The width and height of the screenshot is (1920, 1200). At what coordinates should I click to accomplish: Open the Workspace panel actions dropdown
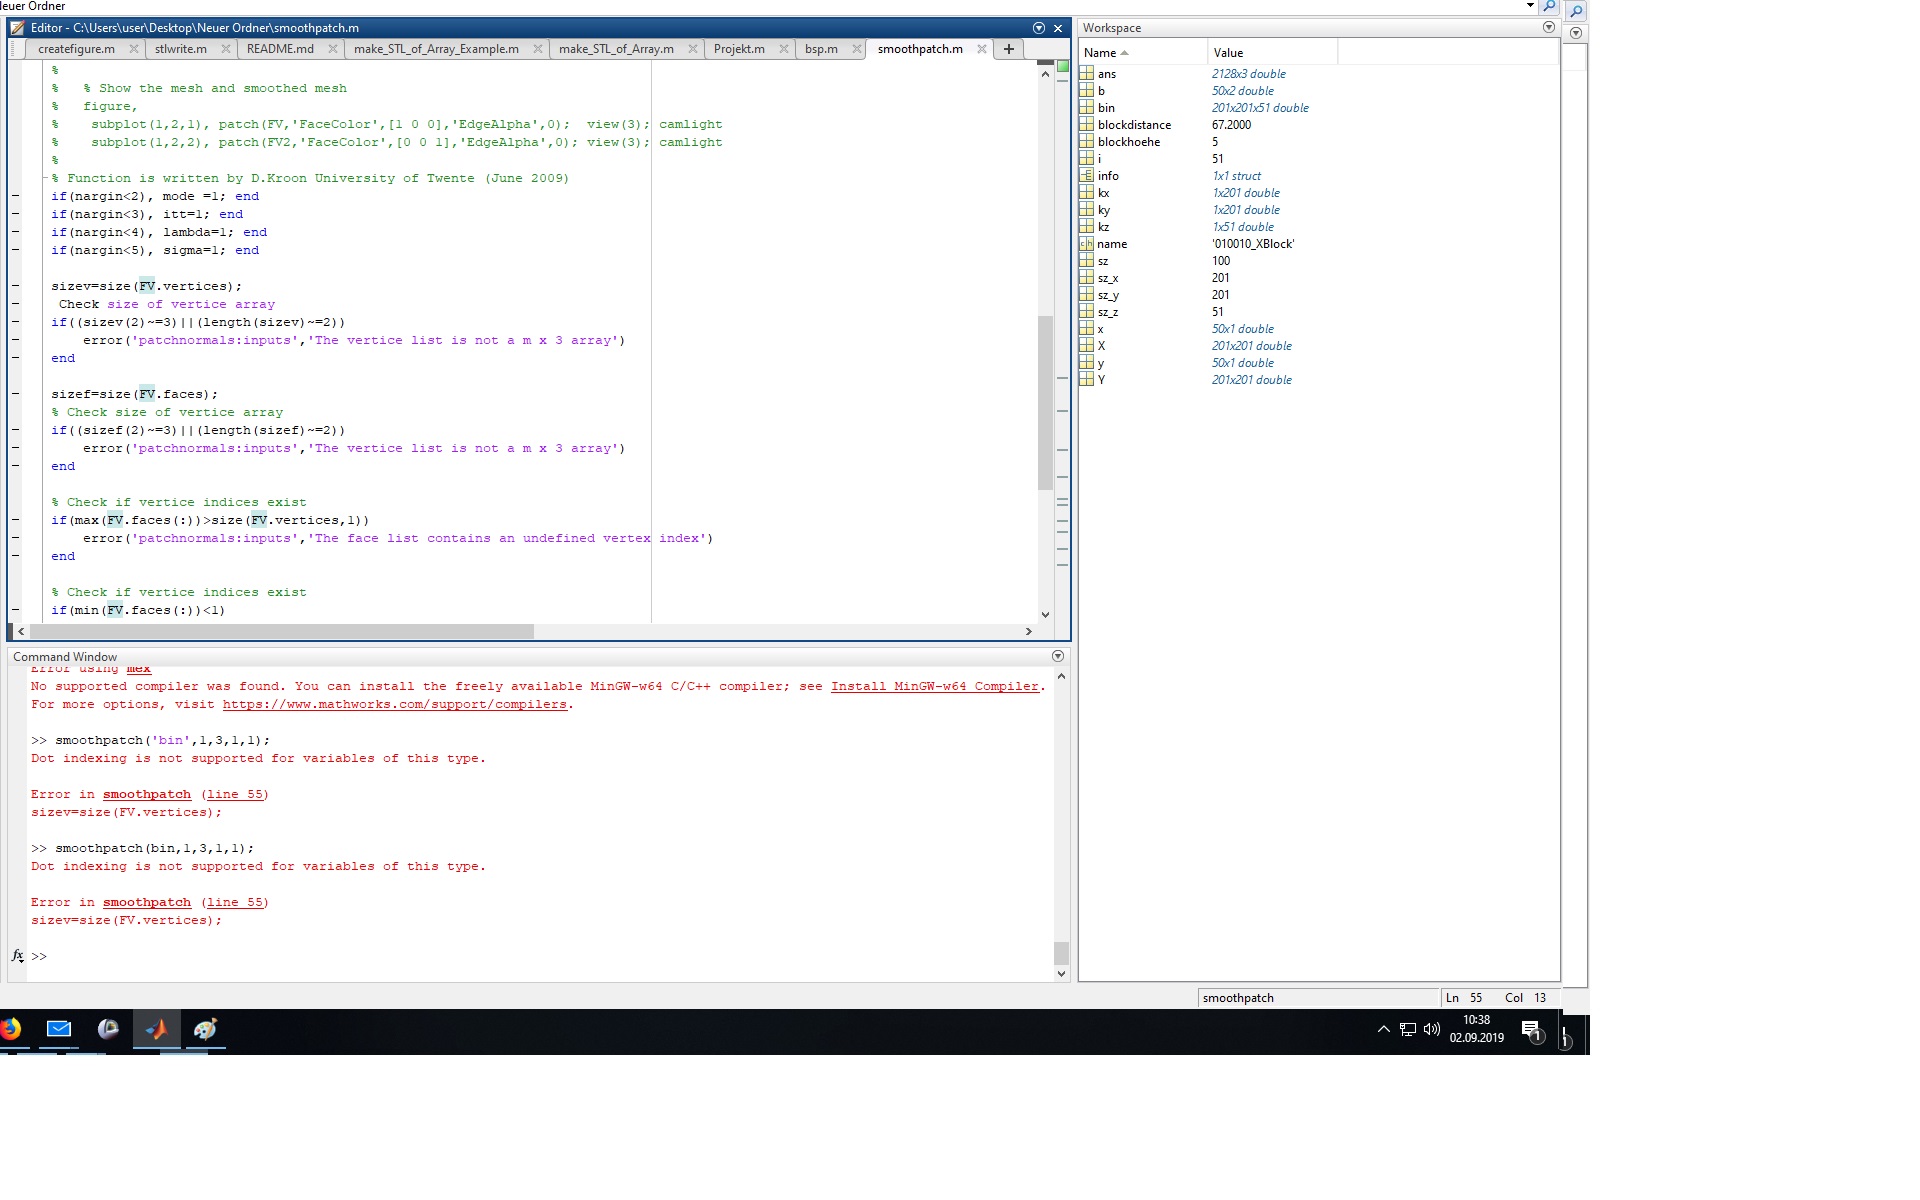pyautogui.click(x=1549, y=28)
